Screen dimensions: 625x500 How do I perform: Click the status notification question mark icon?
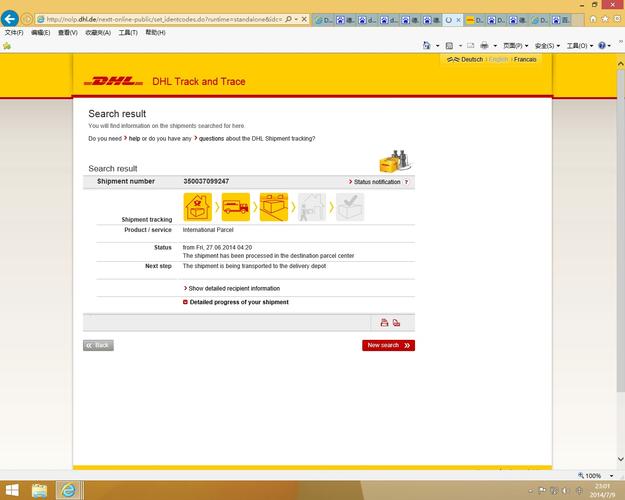406,182
